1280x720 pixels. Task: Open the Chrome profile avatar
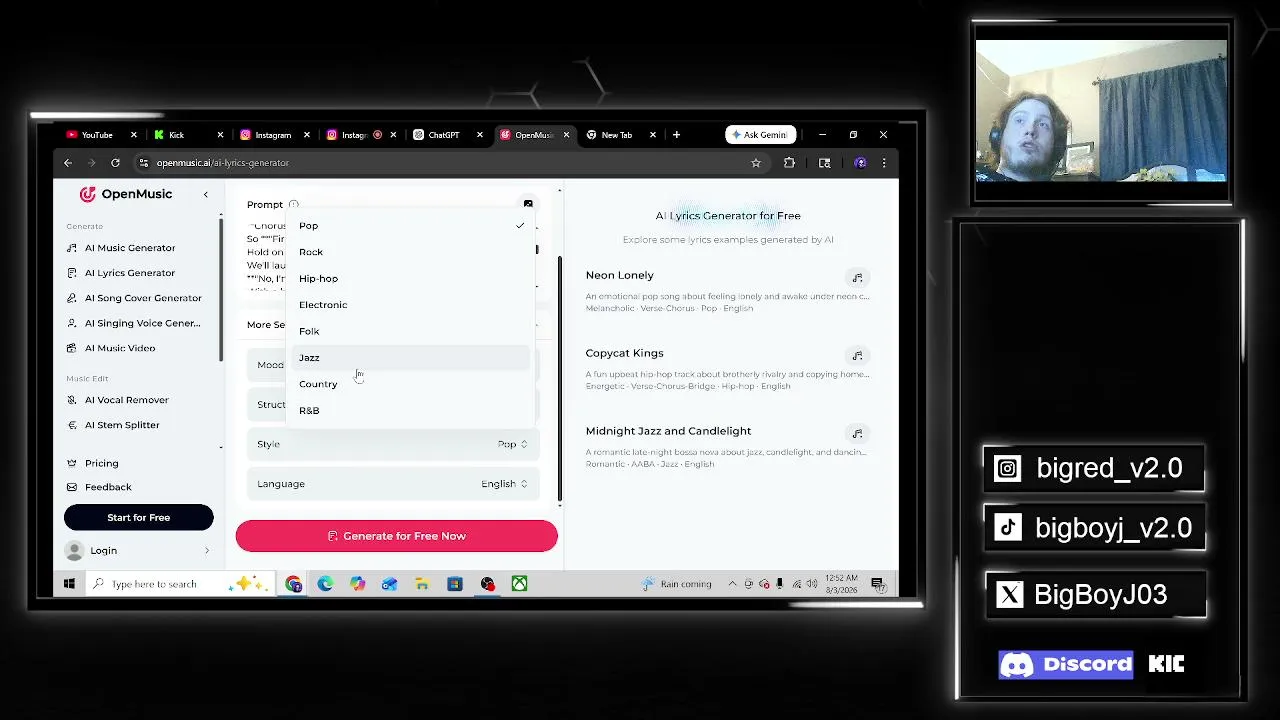click(x=860, y=163)
